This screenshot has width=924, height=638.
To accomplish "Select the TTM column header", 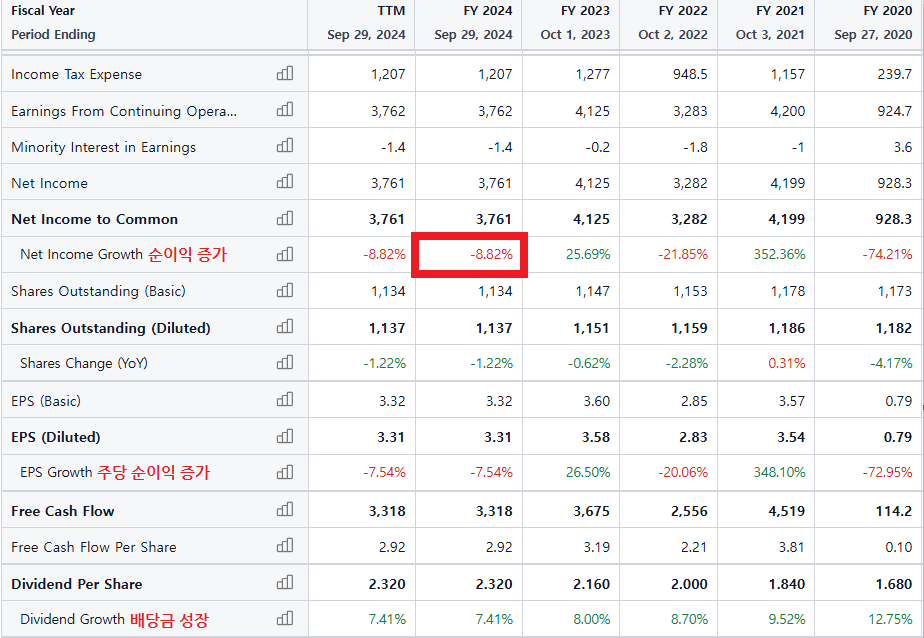I will [391, 11].
